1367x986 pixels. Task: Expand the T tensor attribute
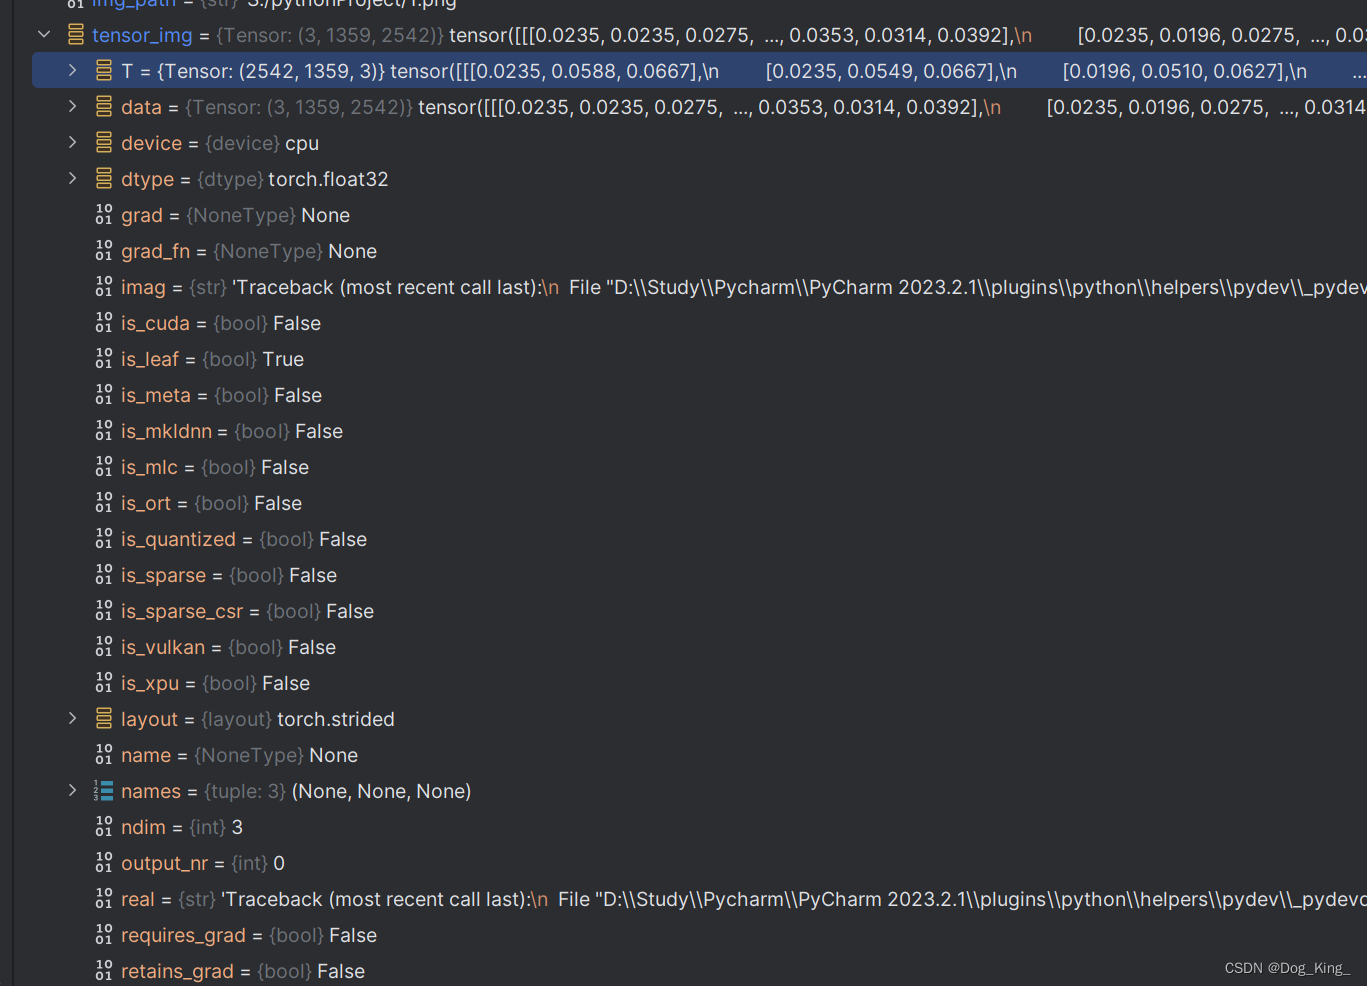click(72, 71)
